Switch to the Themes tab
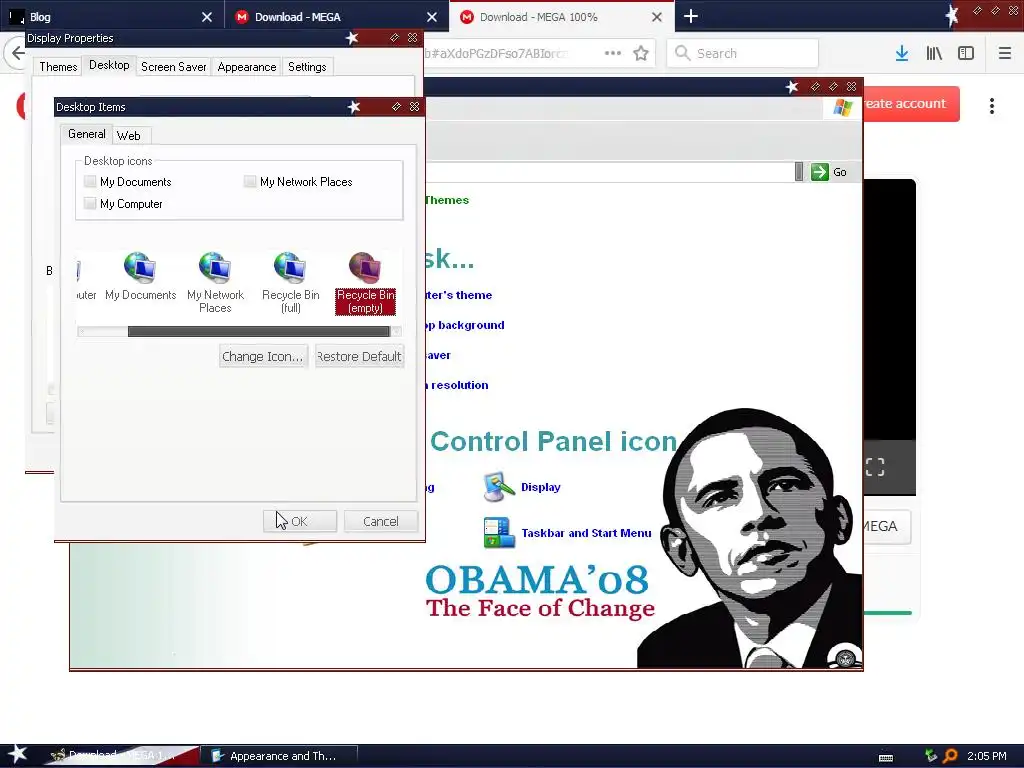This screenshot has height=768, width=1024. 58,67
